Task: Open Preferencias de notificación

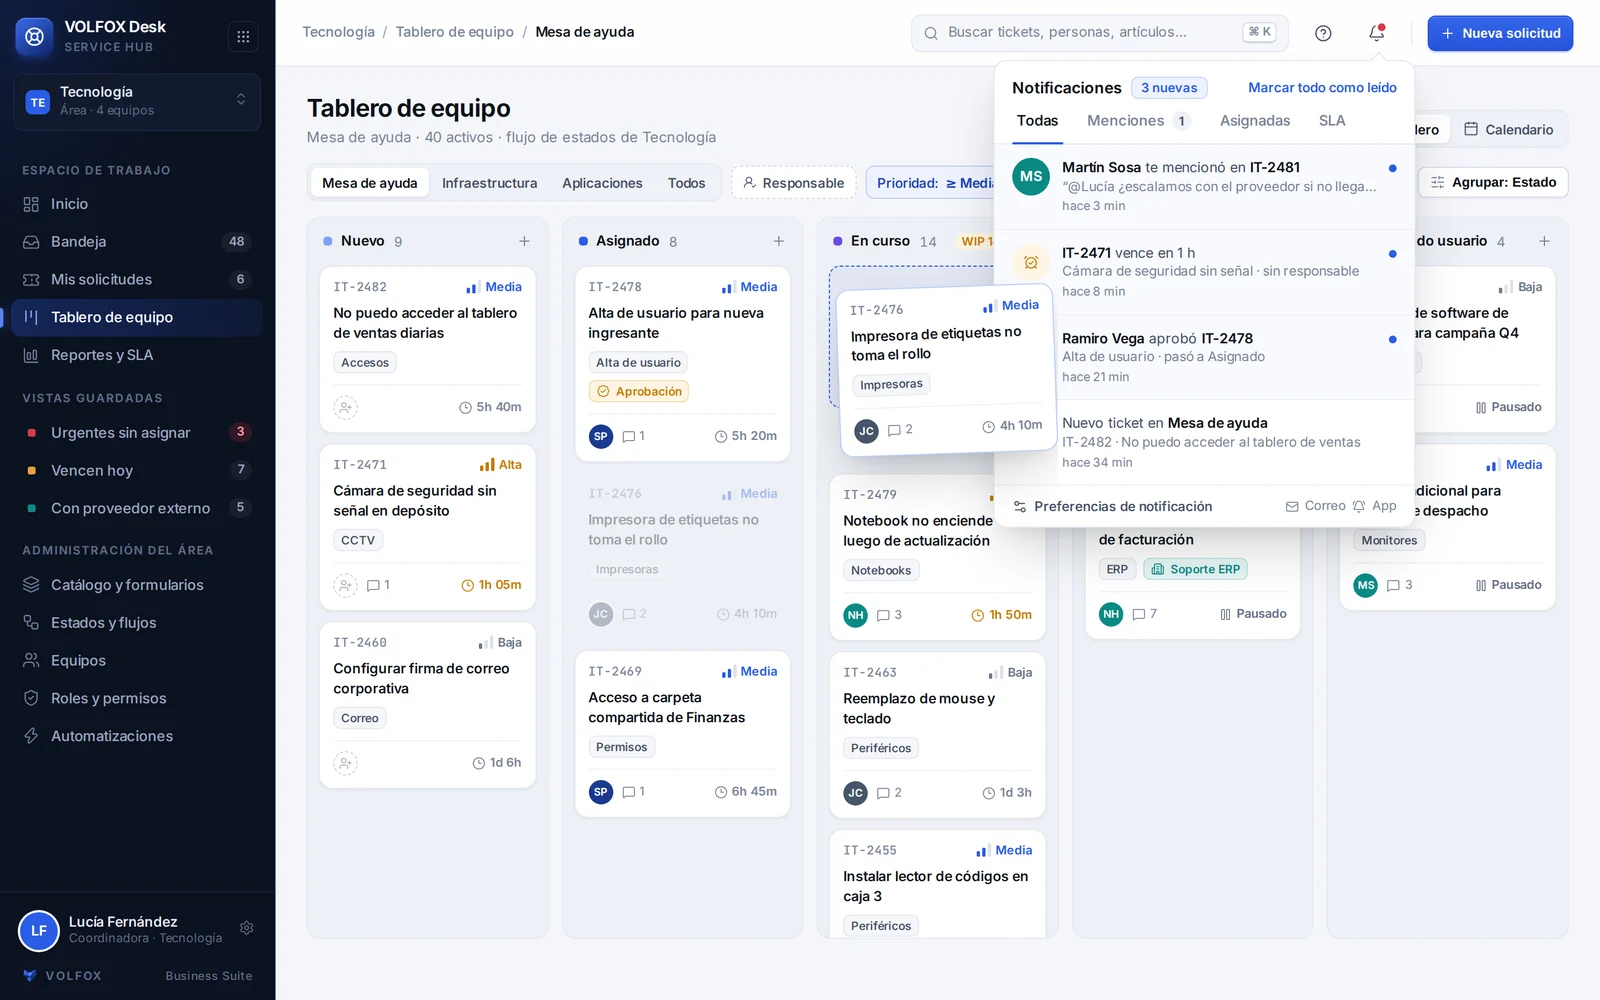Action: pyautogui.click(x=1112, y=506)
